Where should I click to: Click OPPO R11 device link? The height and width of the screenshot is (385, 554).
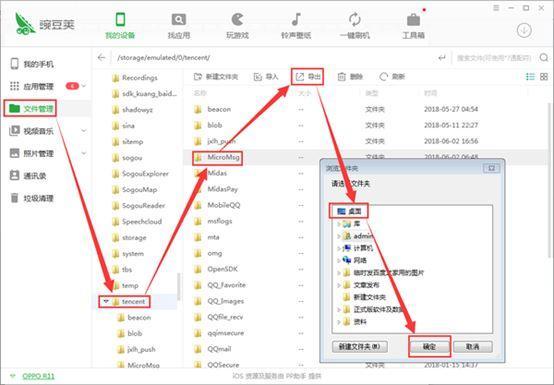tap(39, 376)
